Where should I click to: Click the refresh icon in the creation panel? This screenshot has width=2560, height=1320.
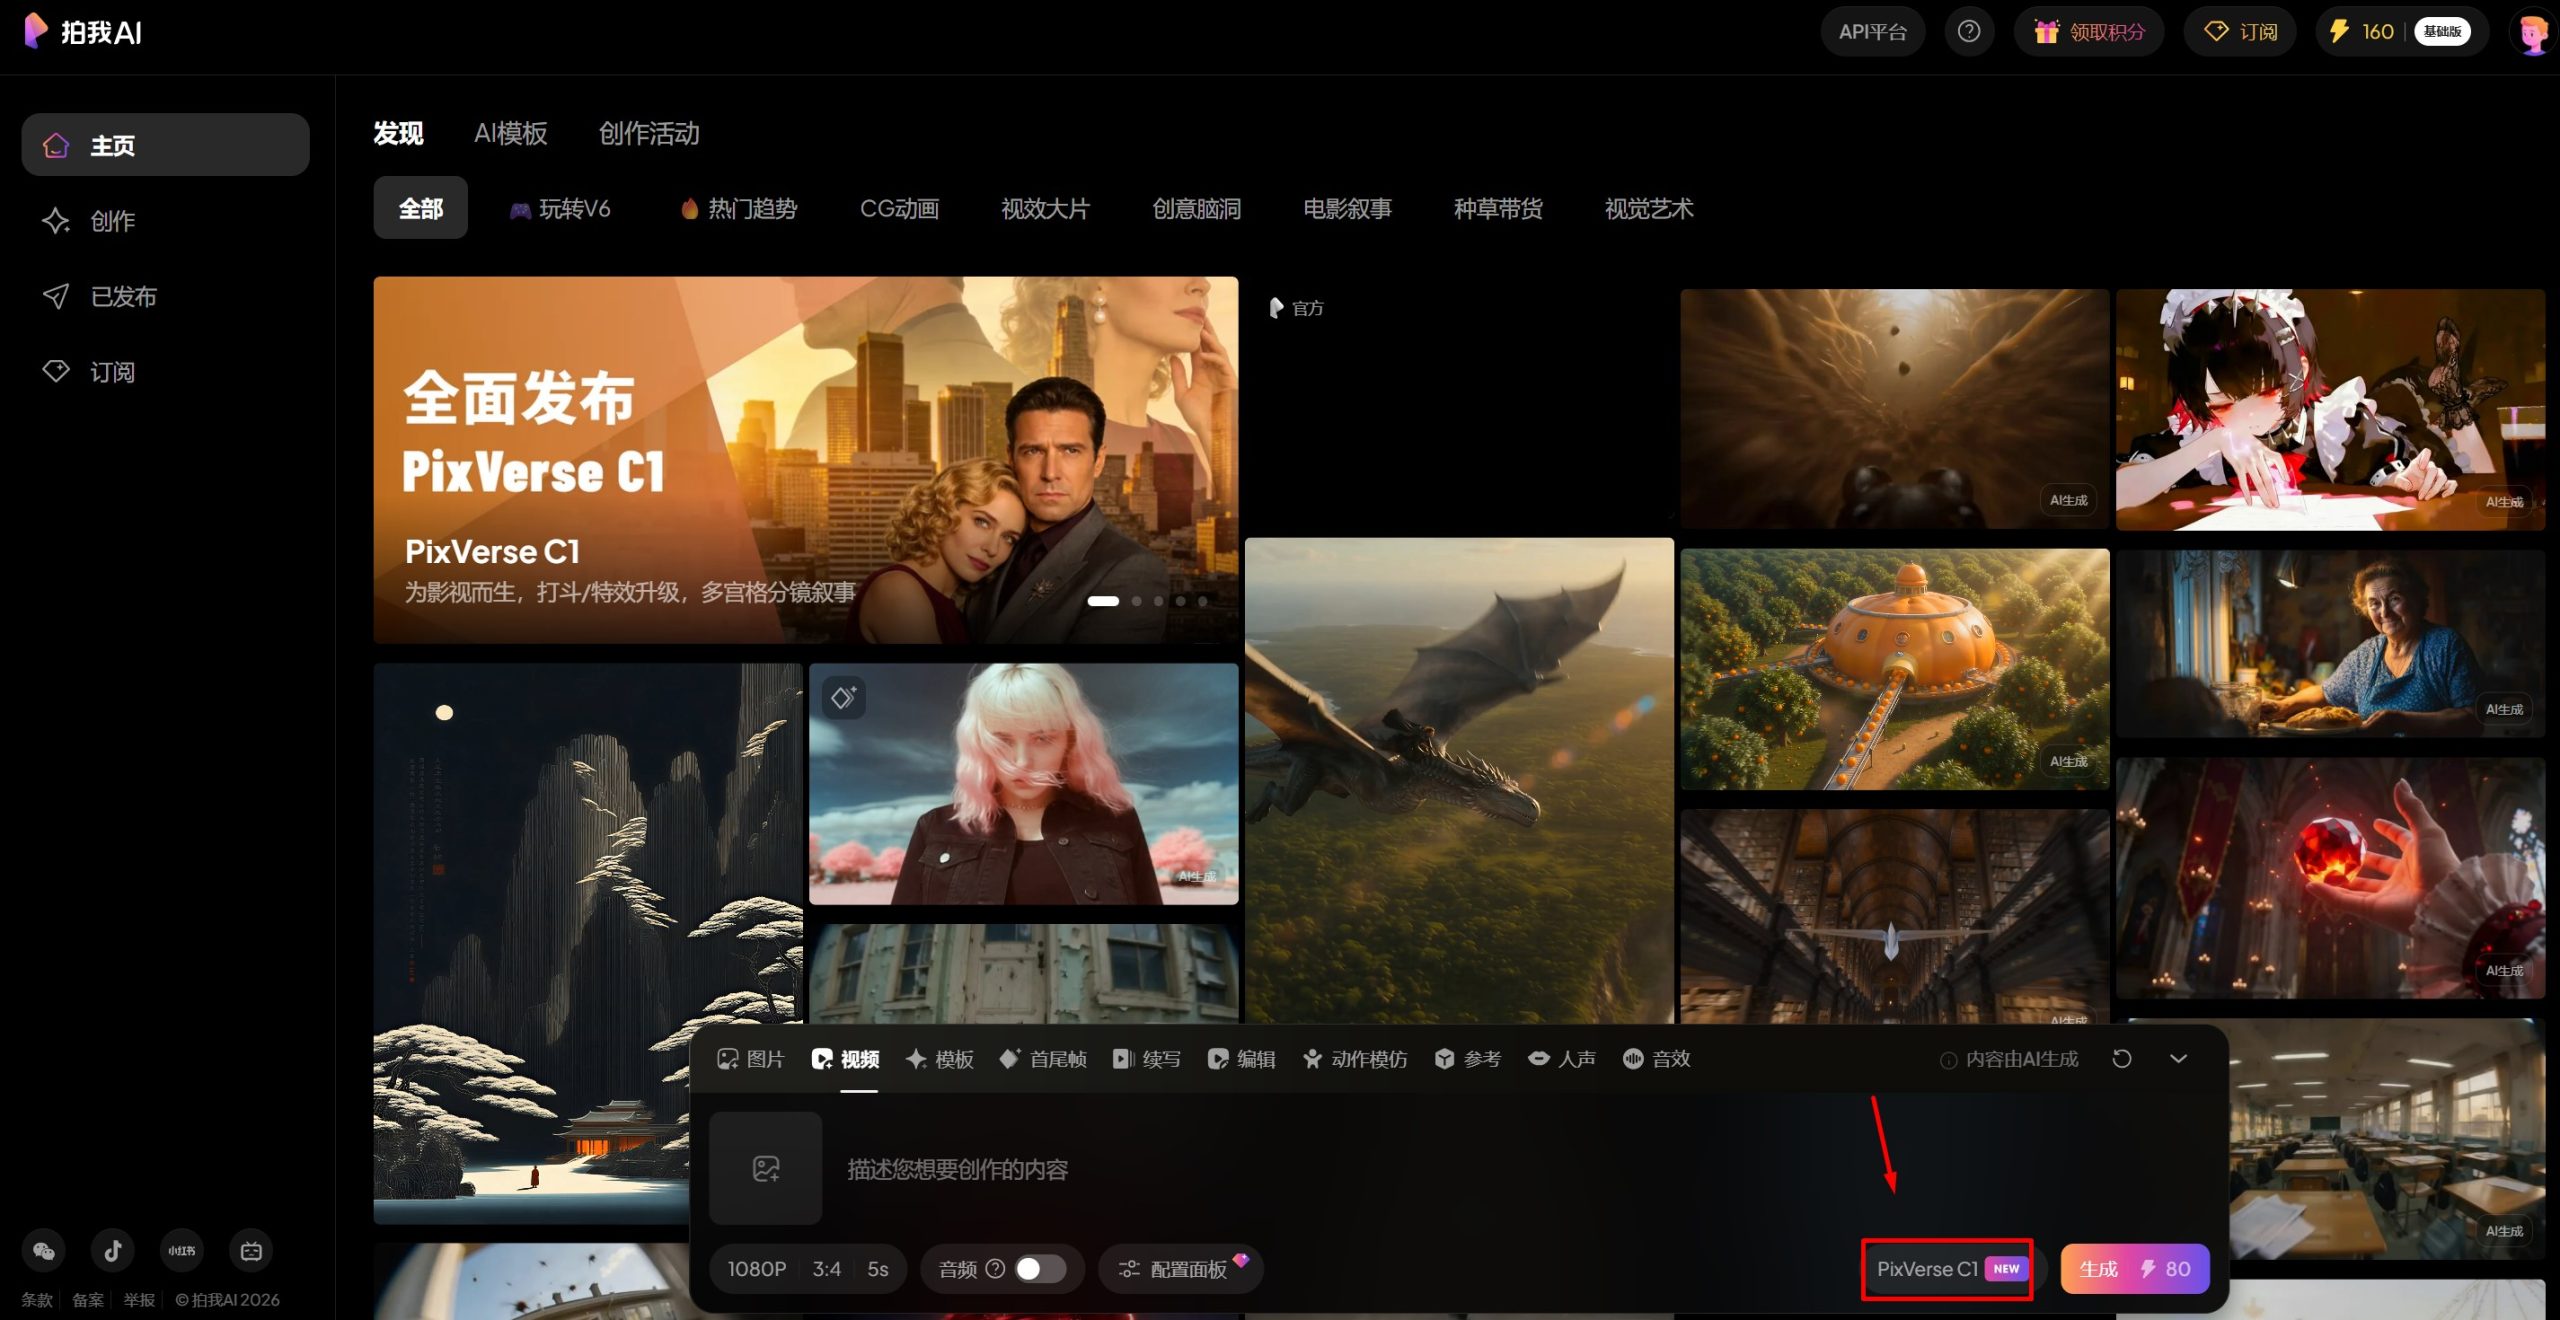pos(2123,1058)
